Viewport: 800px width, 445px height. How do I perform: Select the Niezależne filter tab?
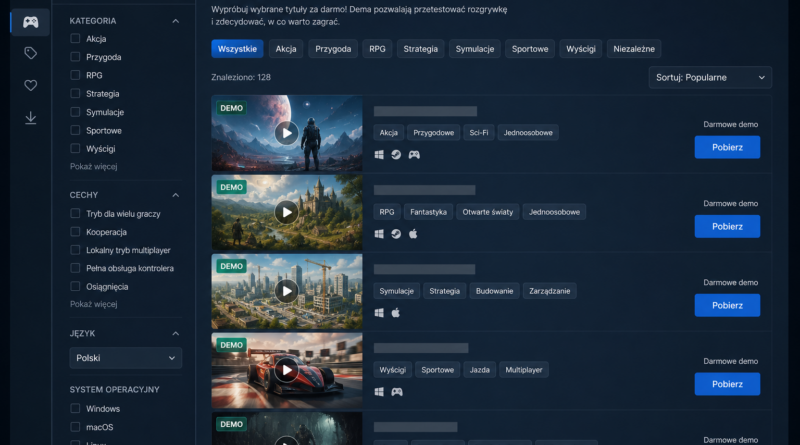point(634,49)
